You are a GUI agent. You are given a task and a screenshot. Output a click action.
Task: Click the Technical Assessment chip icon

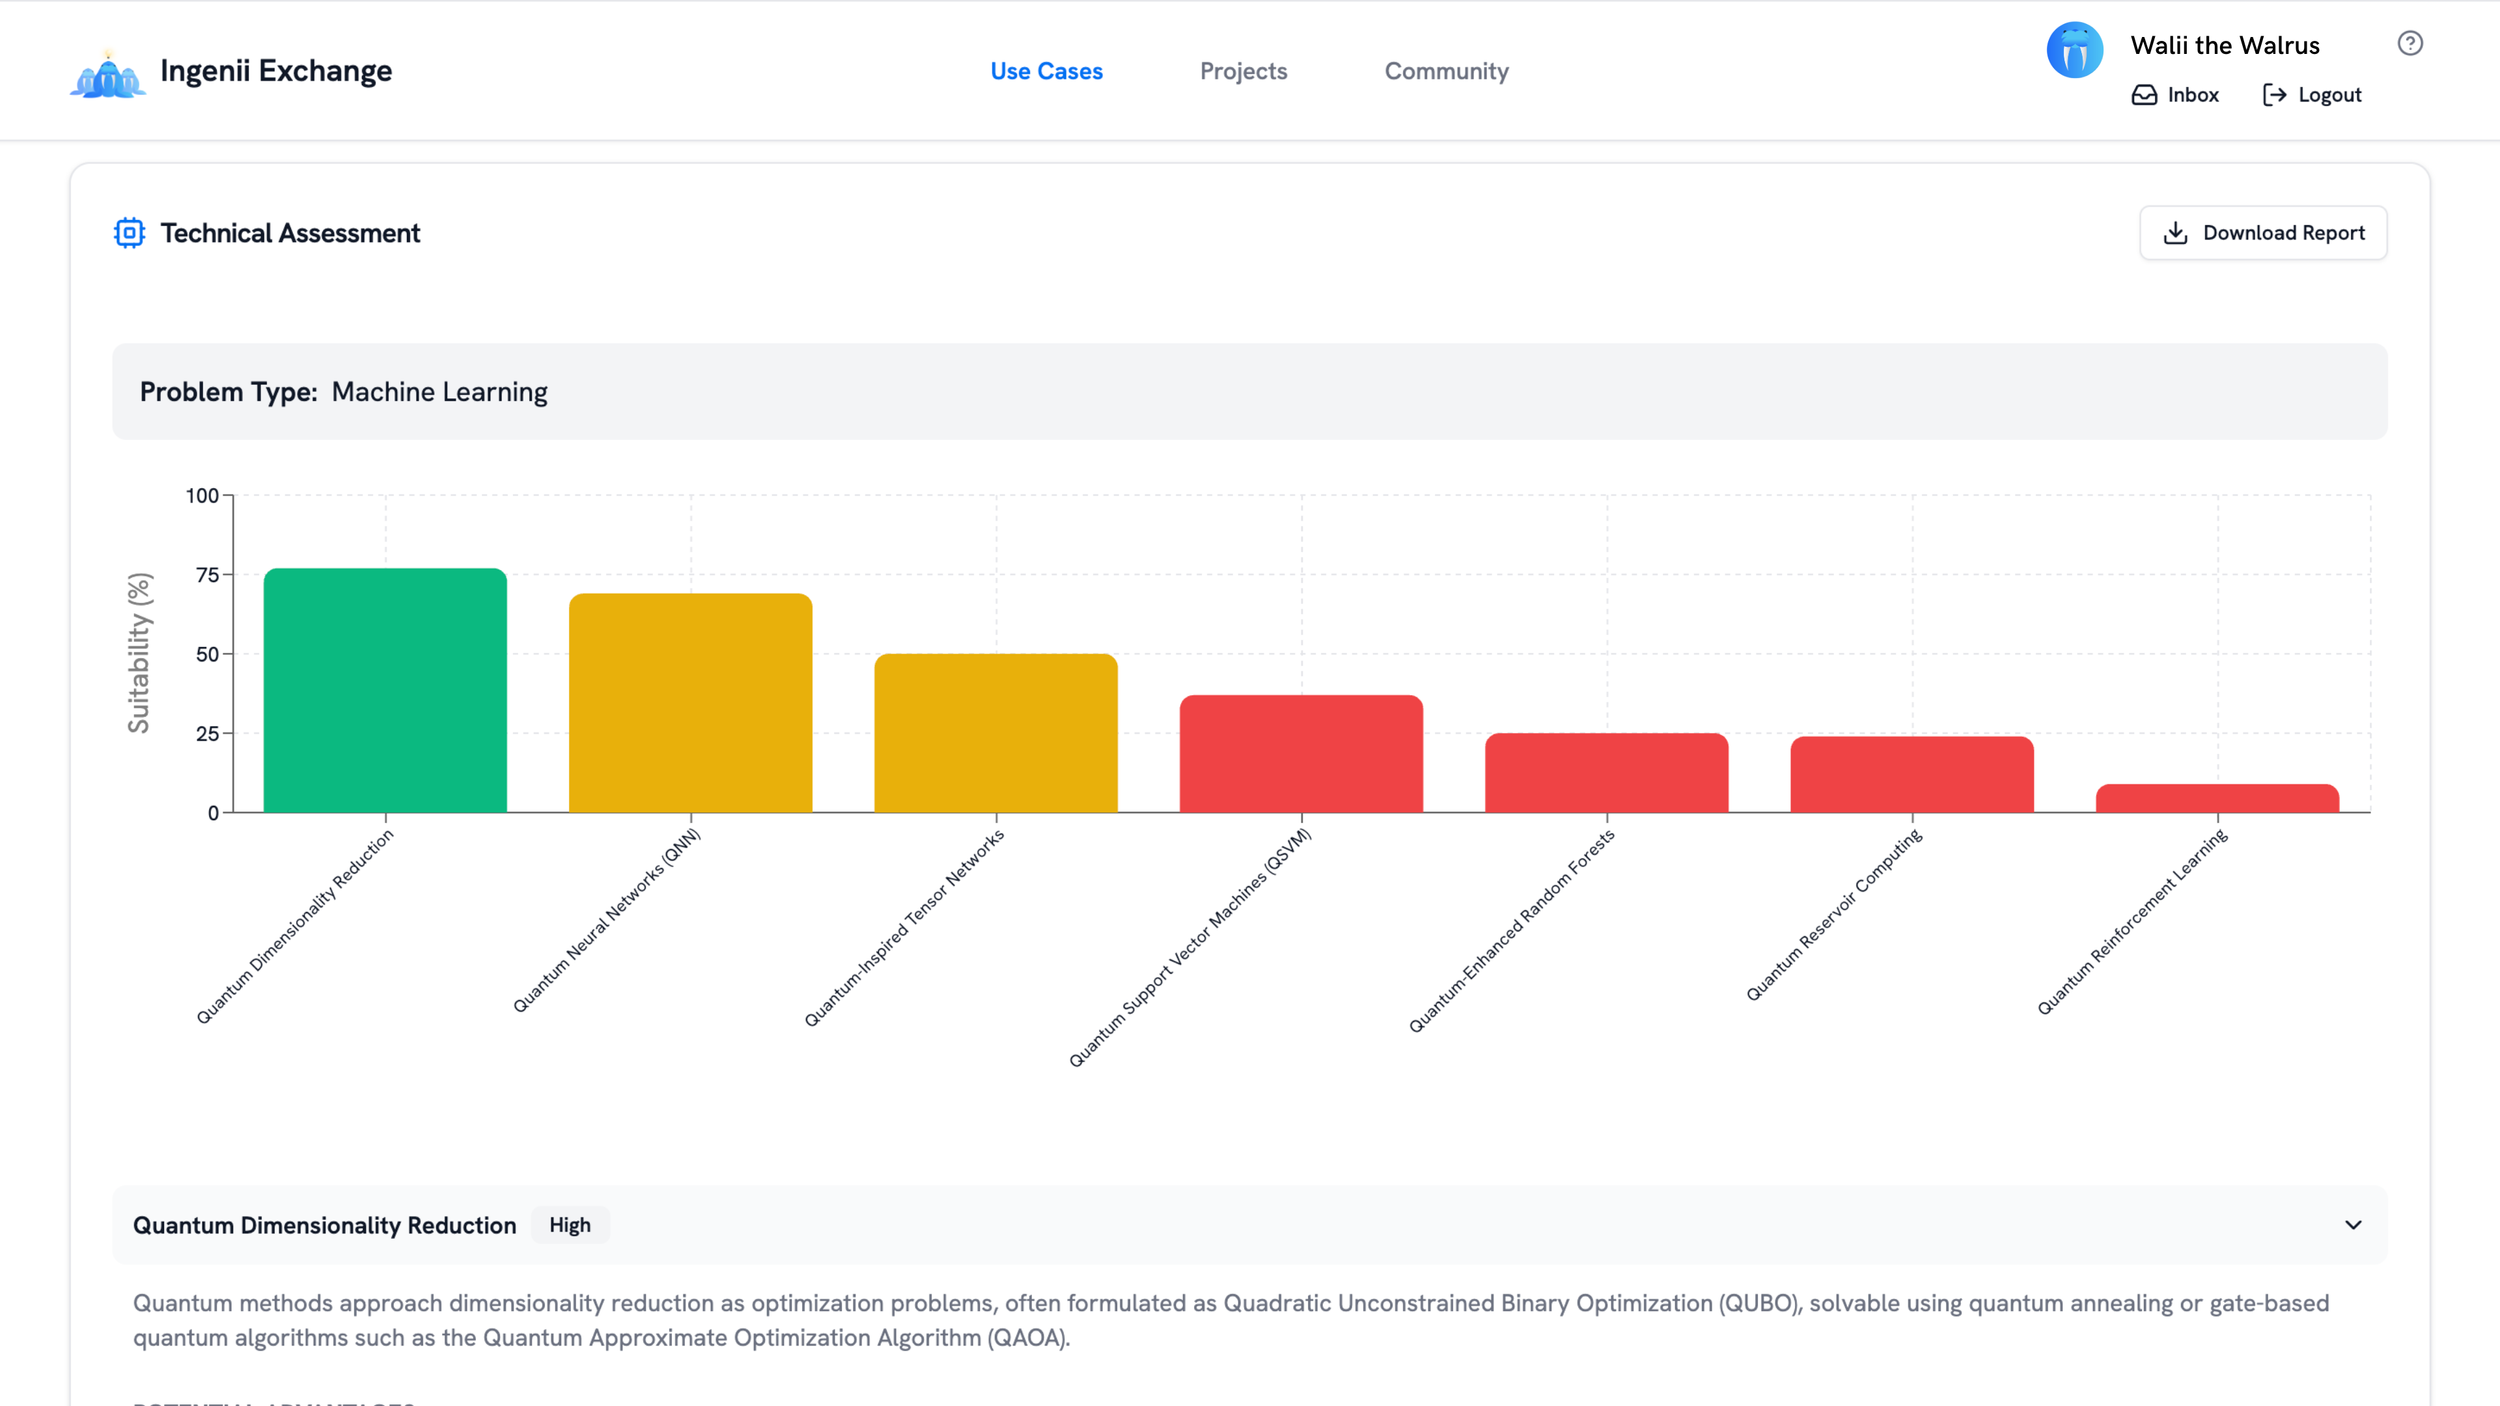128,232
